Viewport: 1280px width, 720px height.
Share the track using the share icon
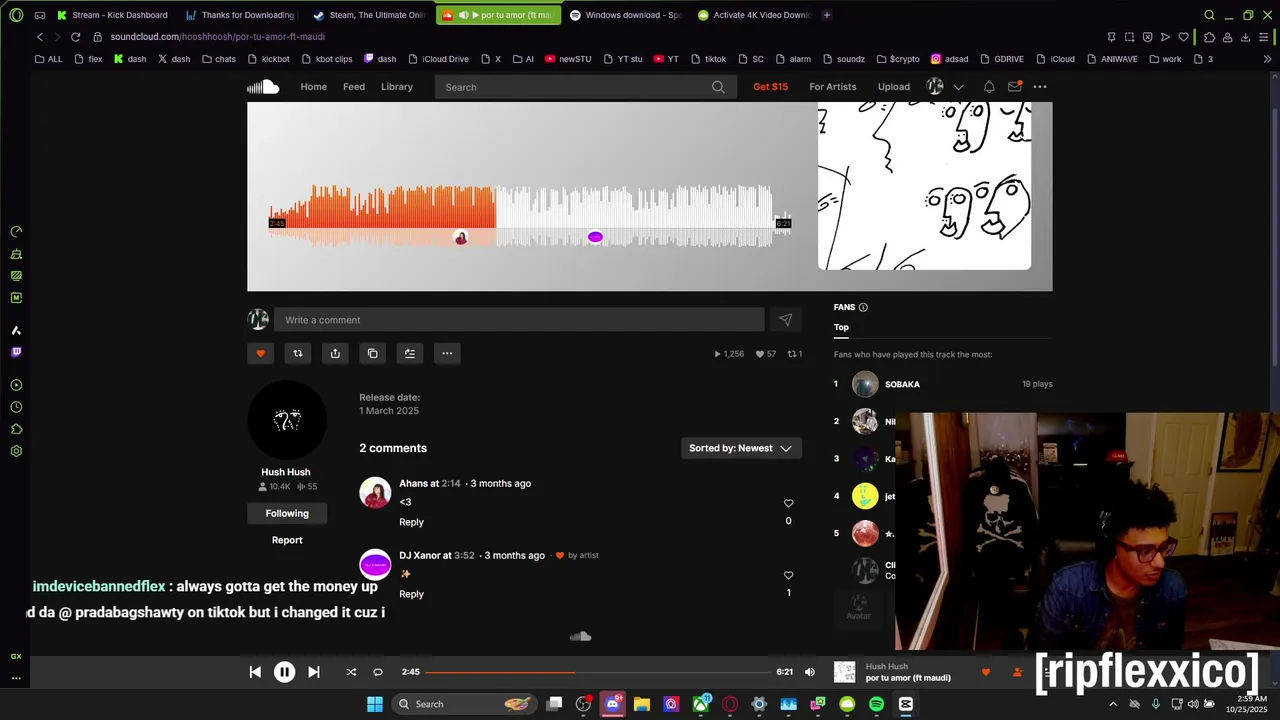[335, 353]
